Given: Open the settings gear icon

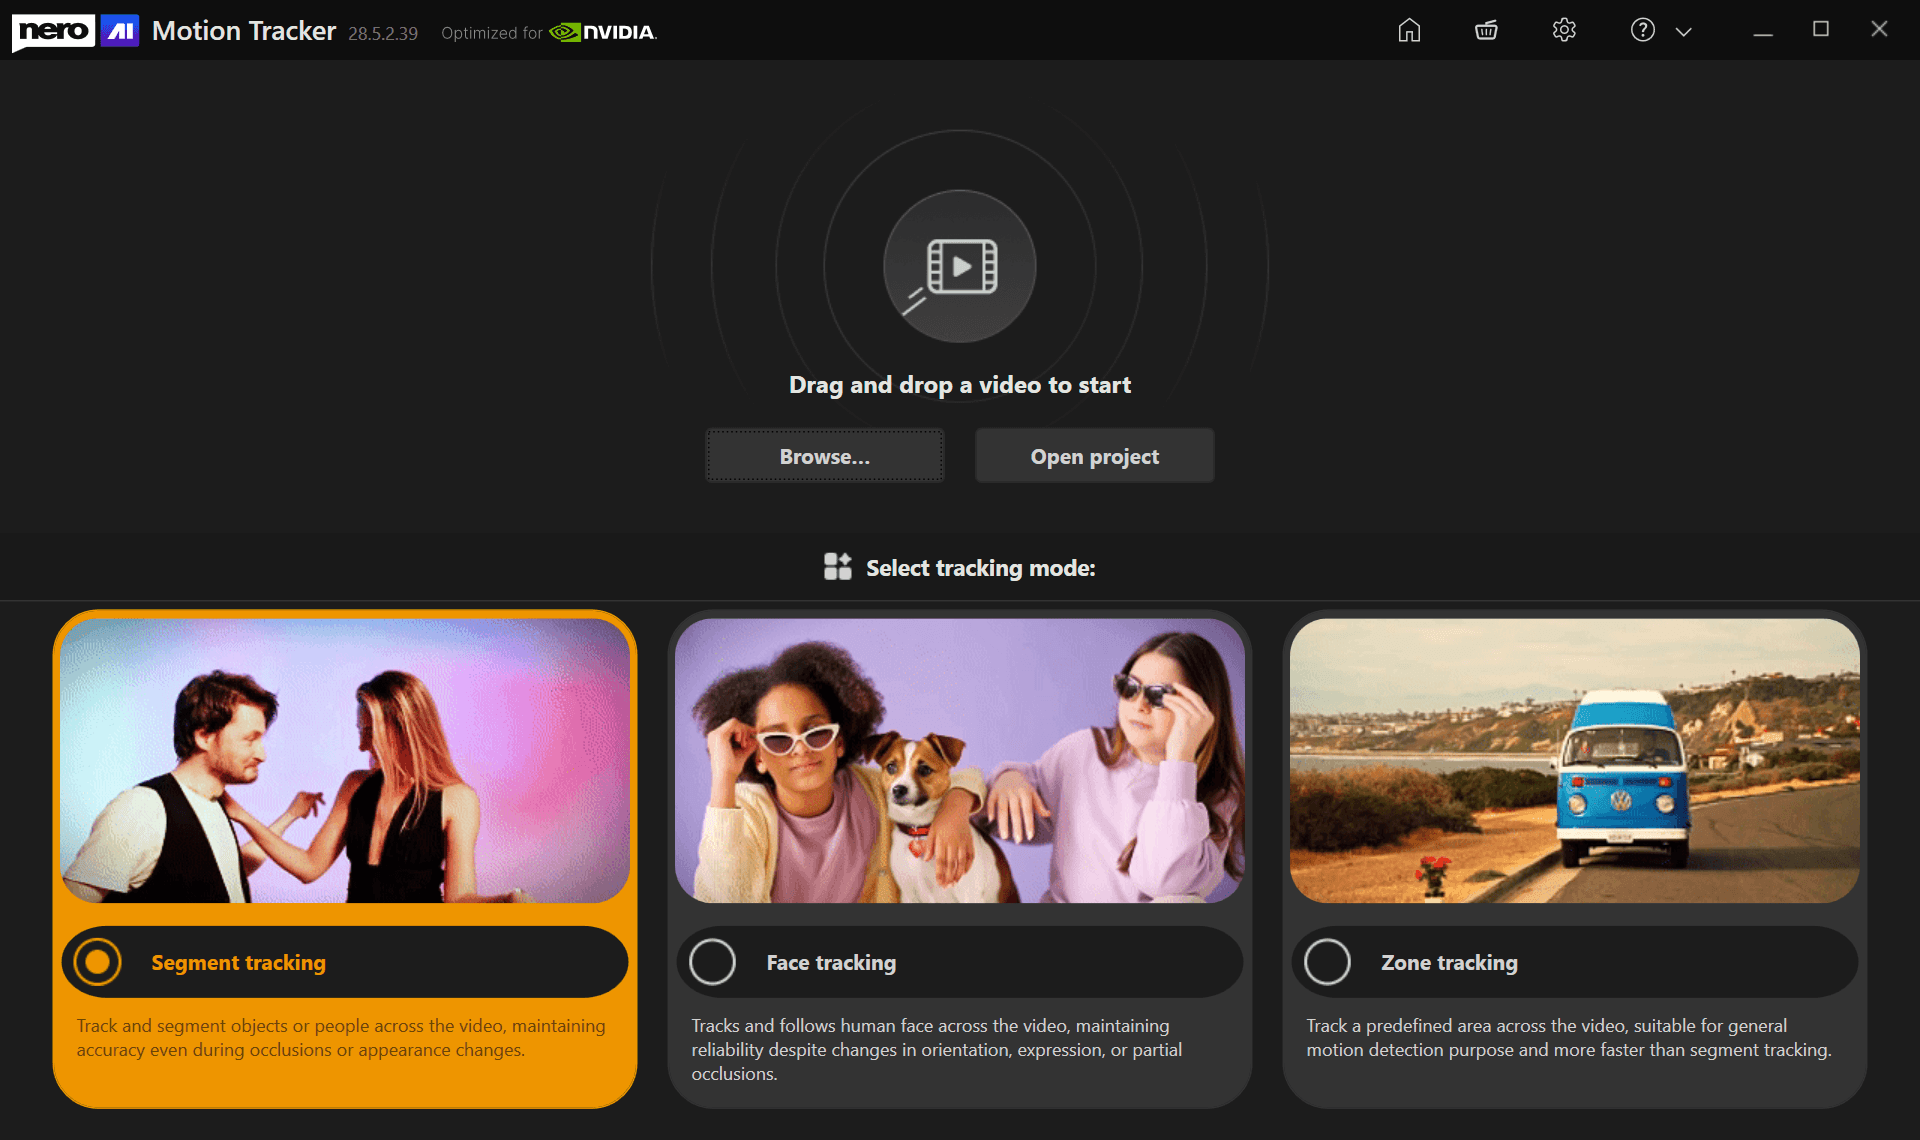Looking at the screenshot, I should [x=1564, y=30].
